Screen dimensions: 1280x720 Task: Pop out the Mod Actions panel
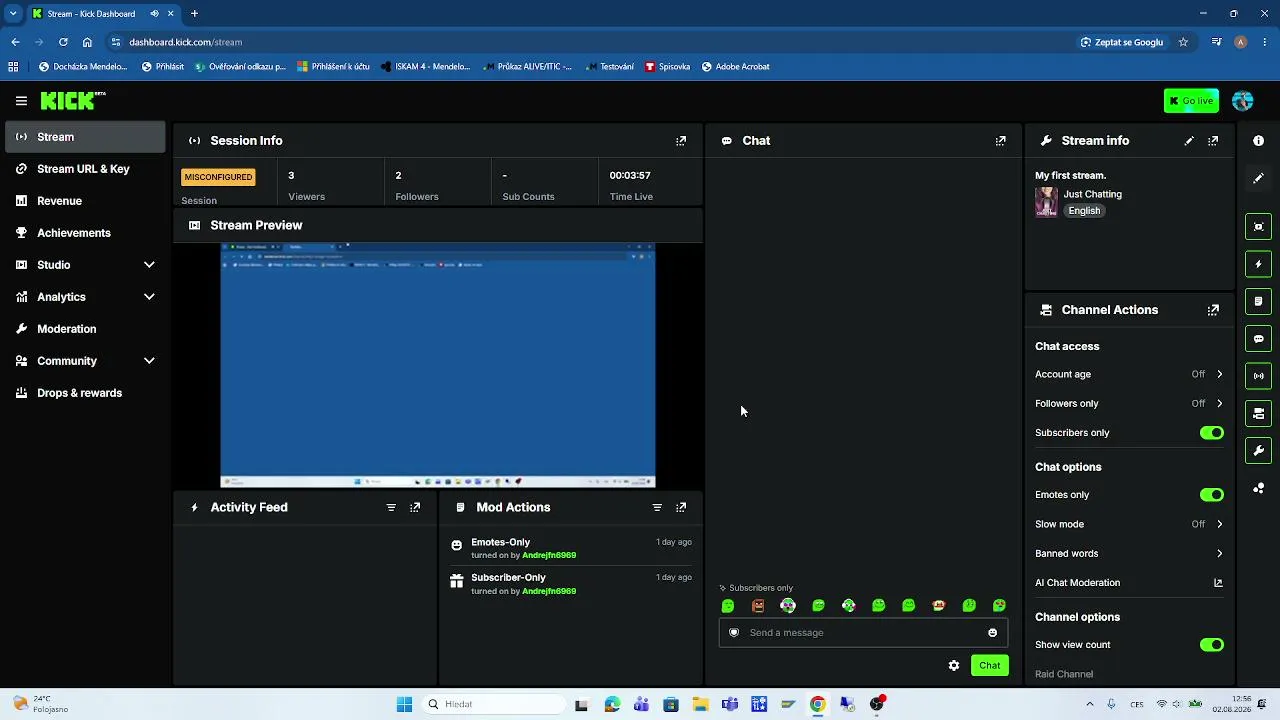click(x=681, y=508)
